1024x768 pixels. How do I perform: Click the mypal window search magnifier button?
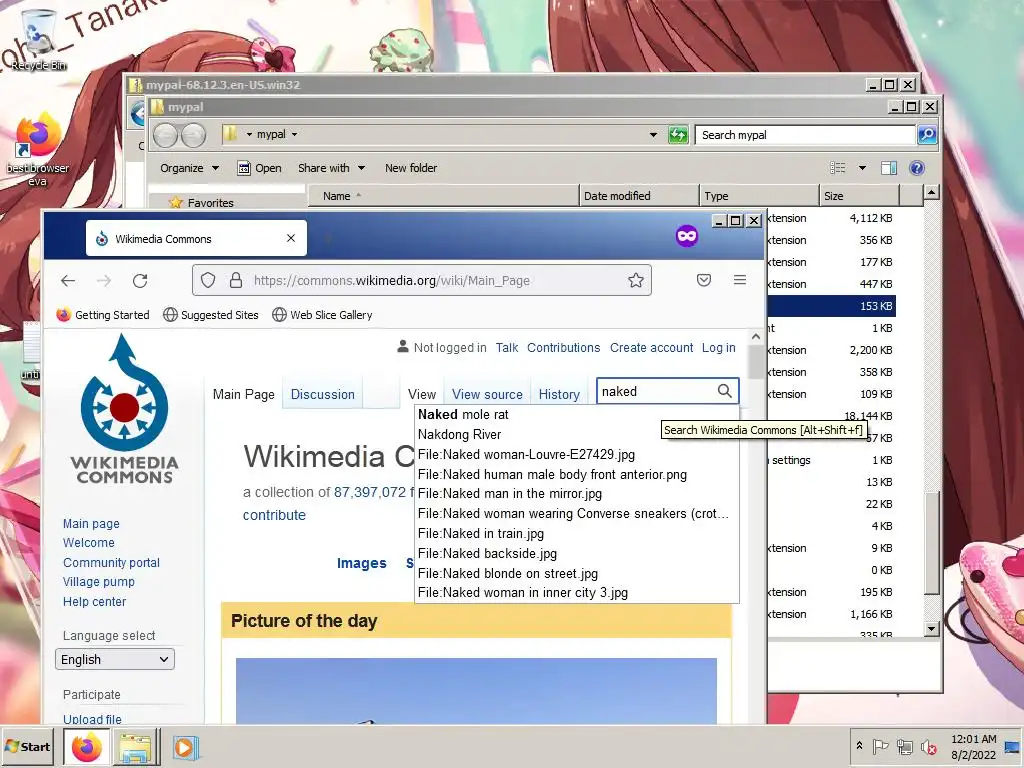coord(927,135)
